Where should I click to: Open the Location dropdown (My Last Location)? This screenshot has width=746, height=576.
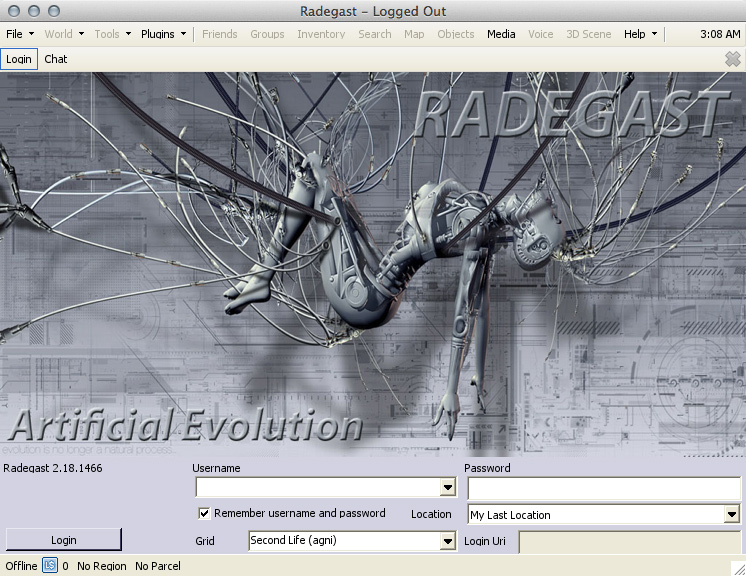point(731,514)
